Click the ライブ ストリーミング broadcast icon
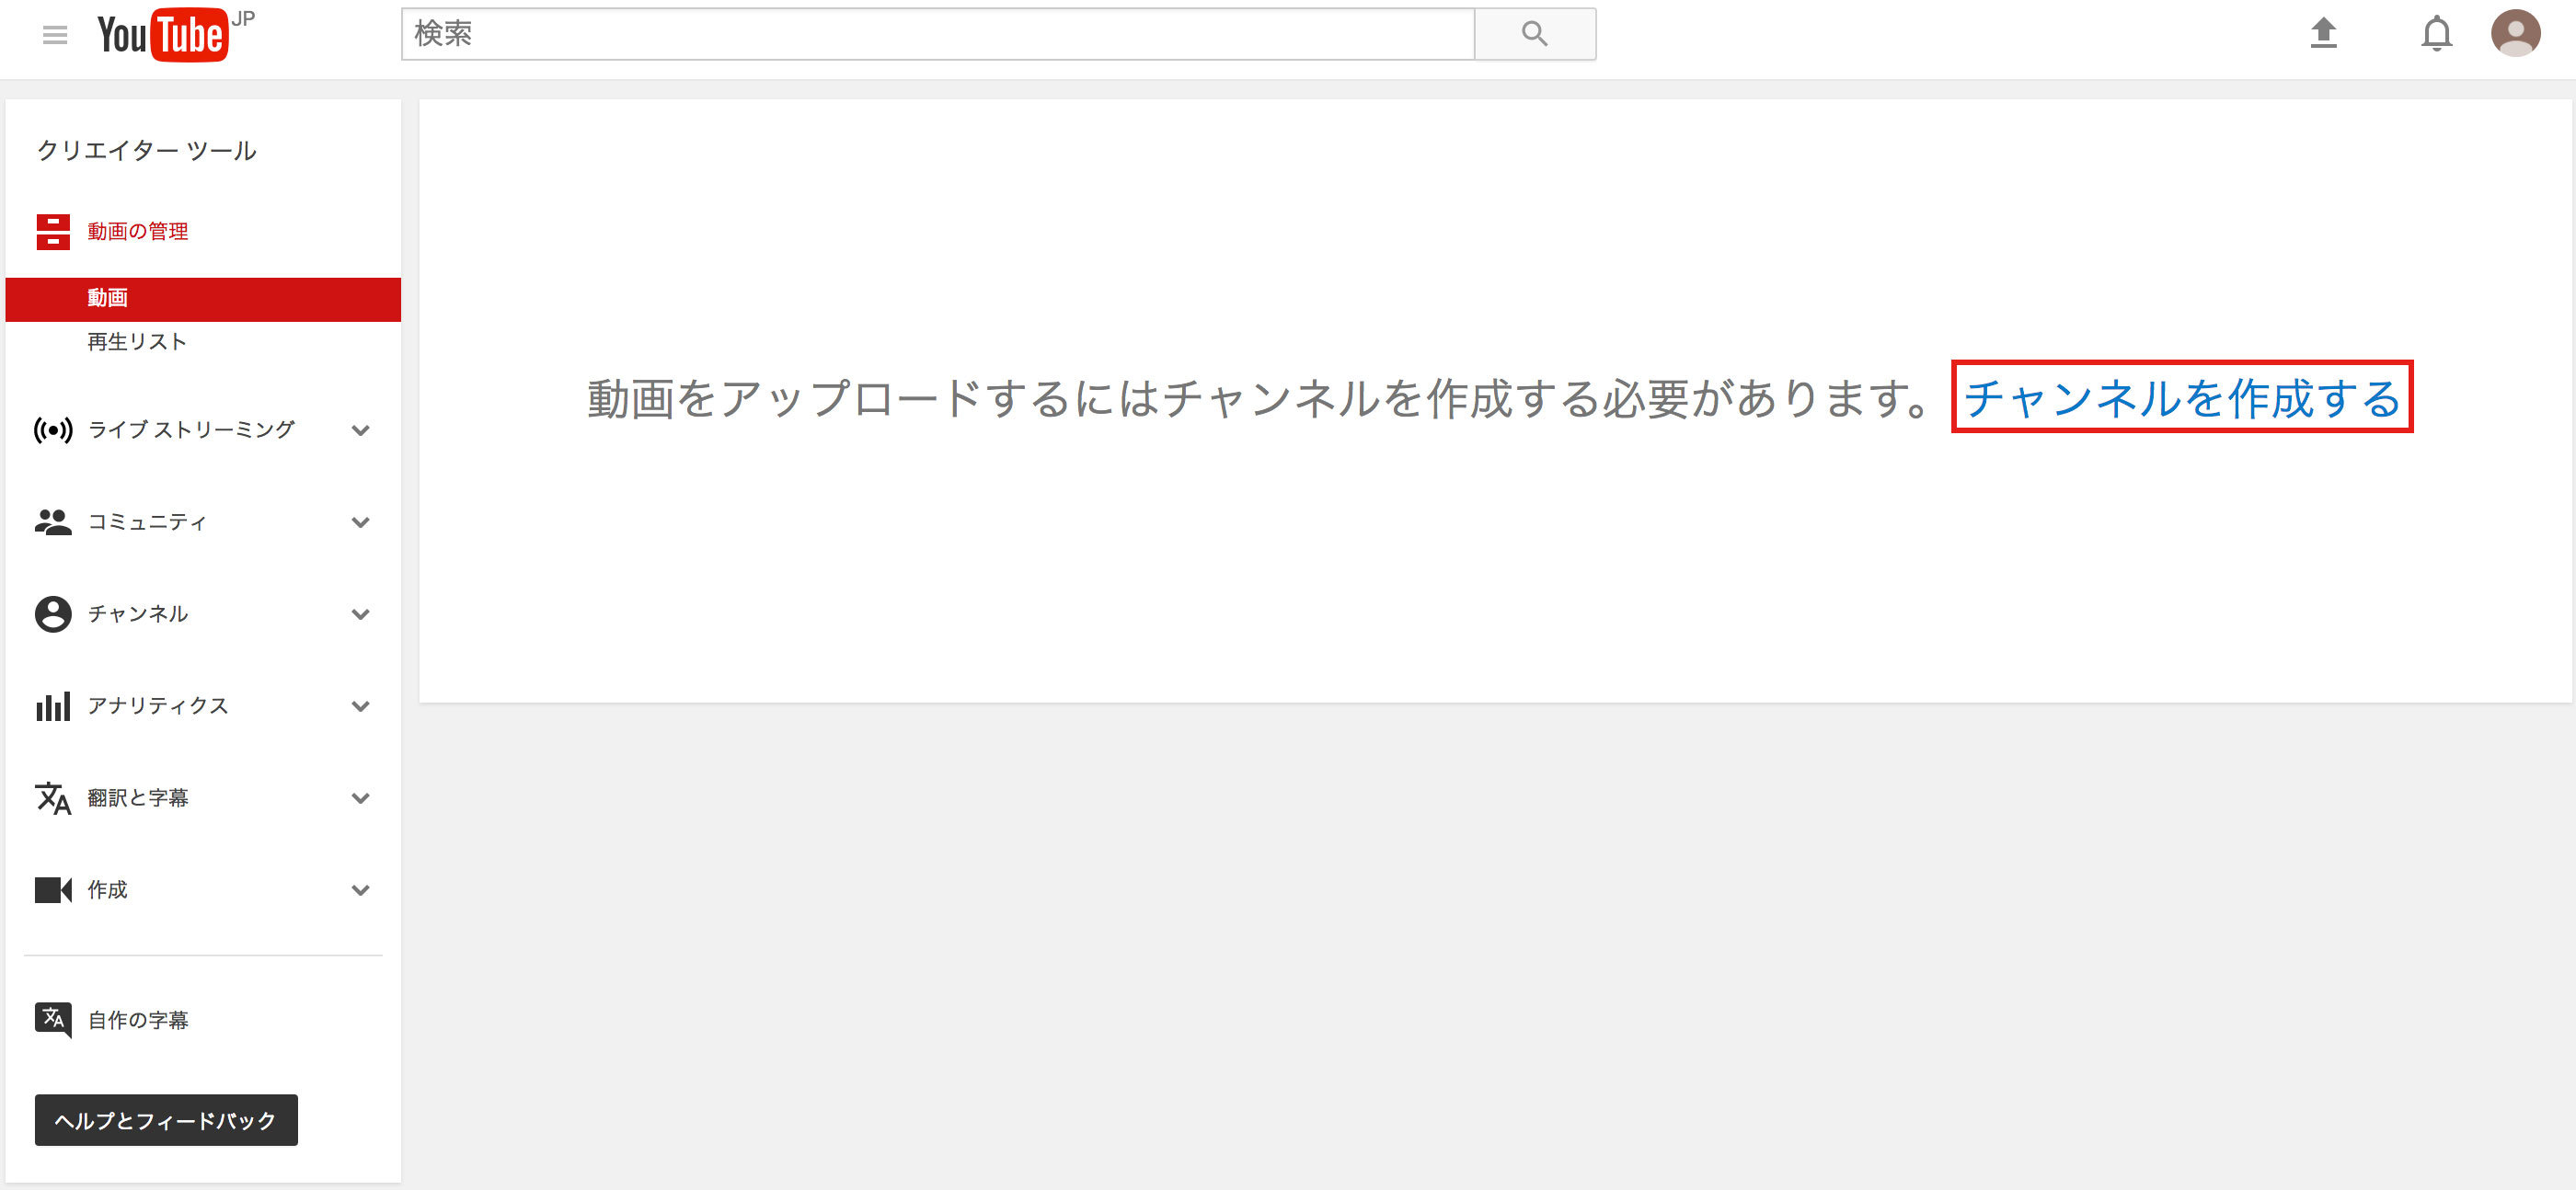The image size is (2576, 1190). (53, 430)
